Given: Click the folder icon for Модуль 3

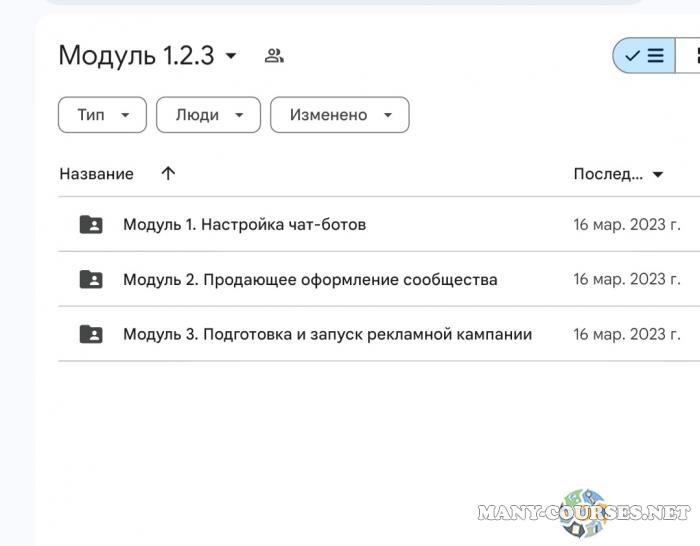Looking at the screenshot, I should click(91, 334).
